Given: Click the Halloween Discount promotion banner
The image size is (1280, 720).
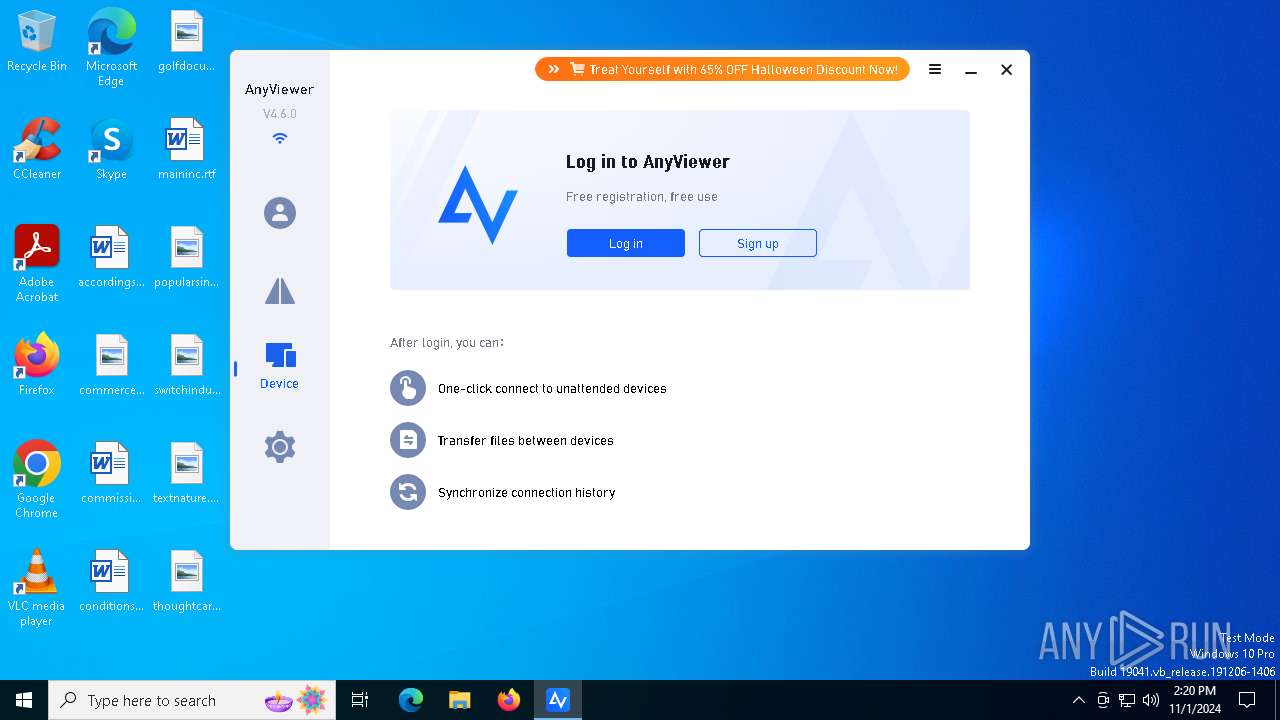Looking at the screenshot, I should [x=722, y=69].
